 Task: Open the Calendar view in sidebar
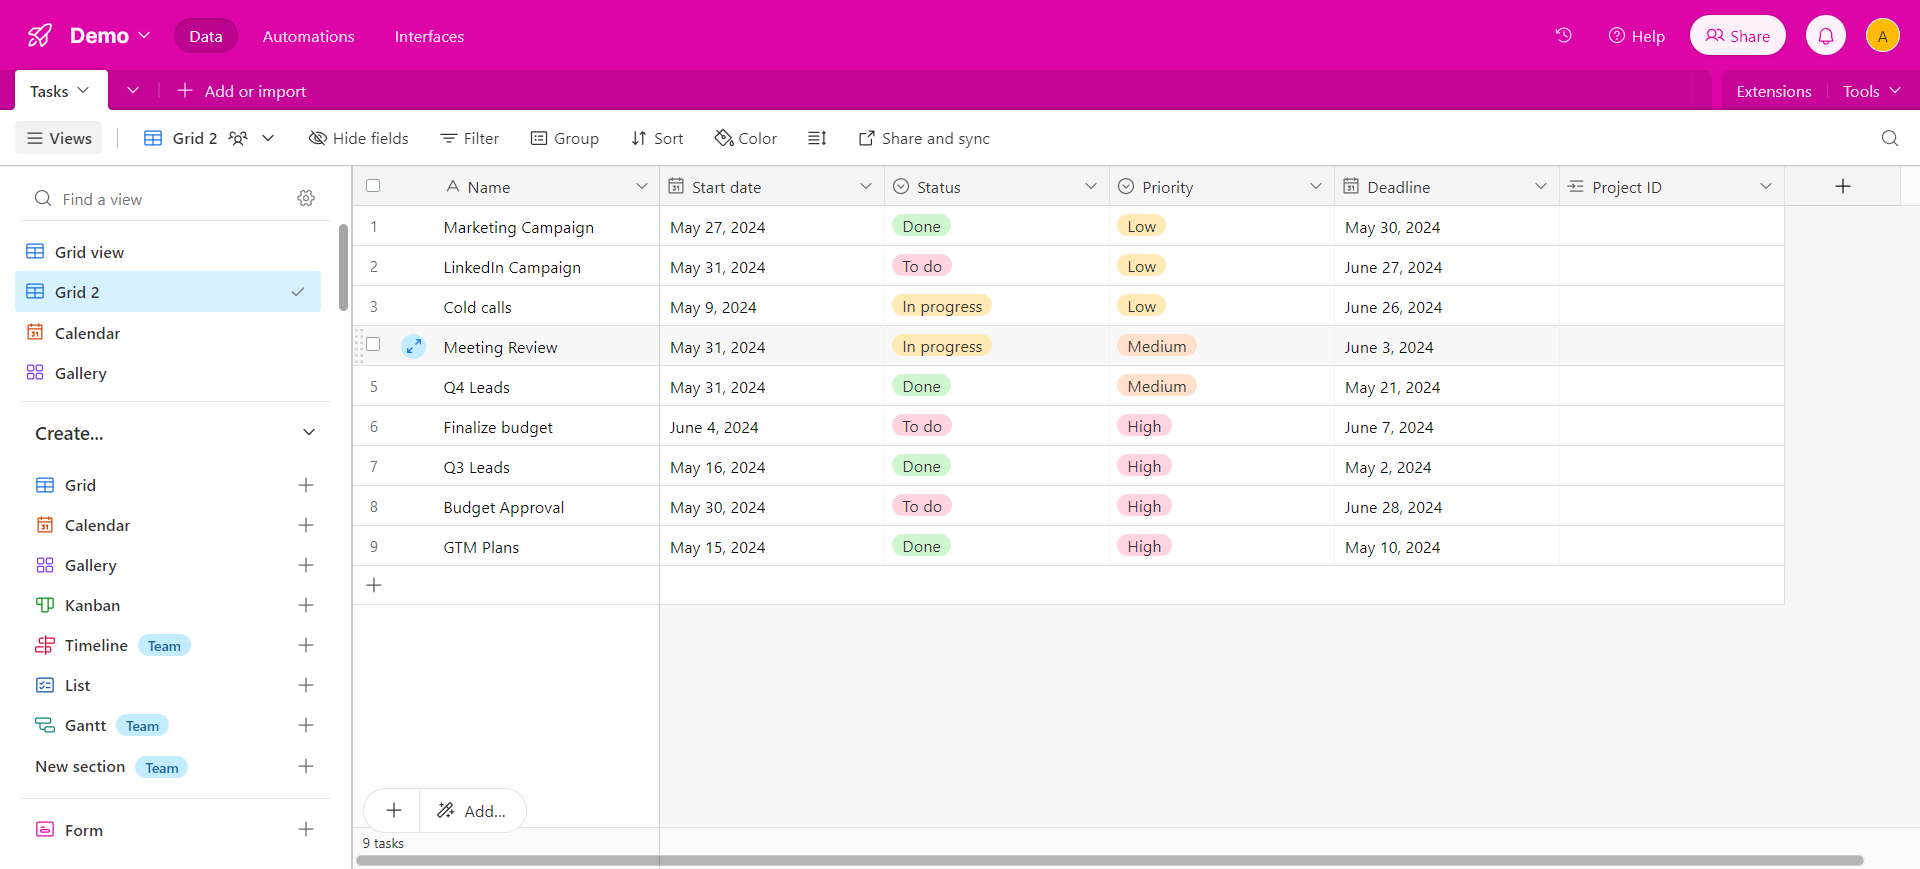tap(168, 333)
